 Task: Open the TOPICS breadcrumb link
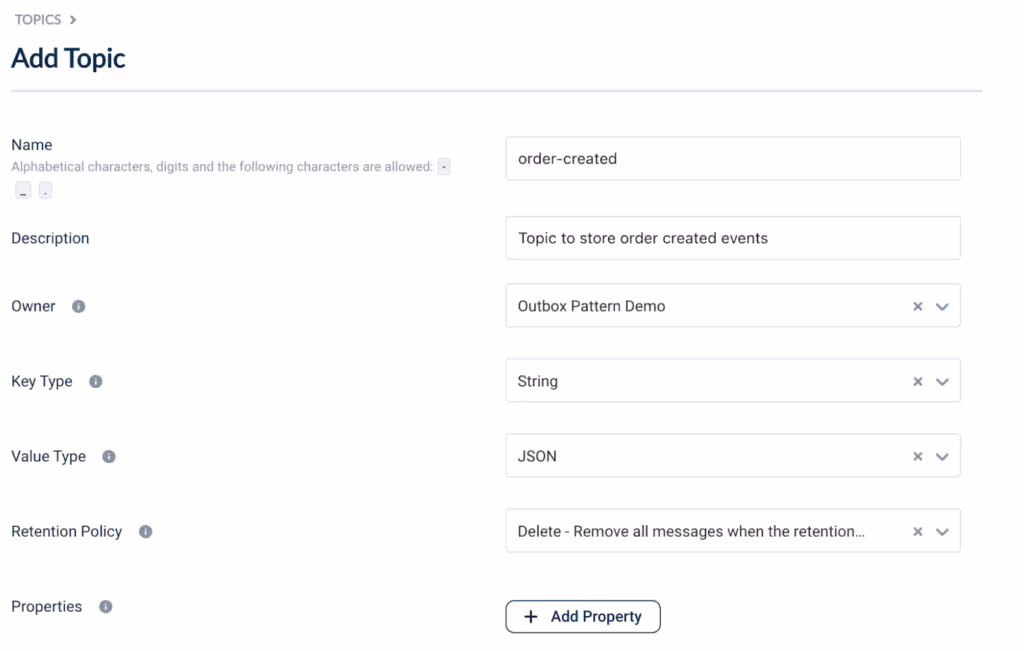[38, 20]
